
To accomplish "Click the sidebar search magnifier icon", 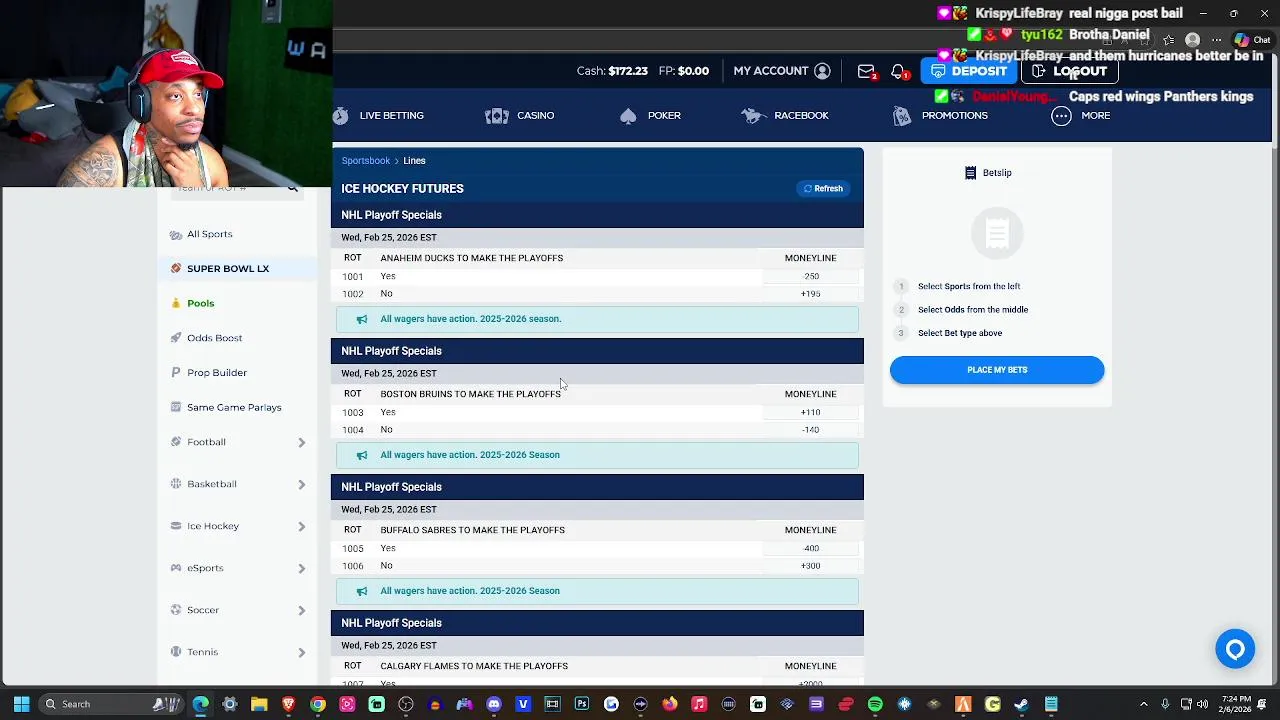I will coord(292,188).
